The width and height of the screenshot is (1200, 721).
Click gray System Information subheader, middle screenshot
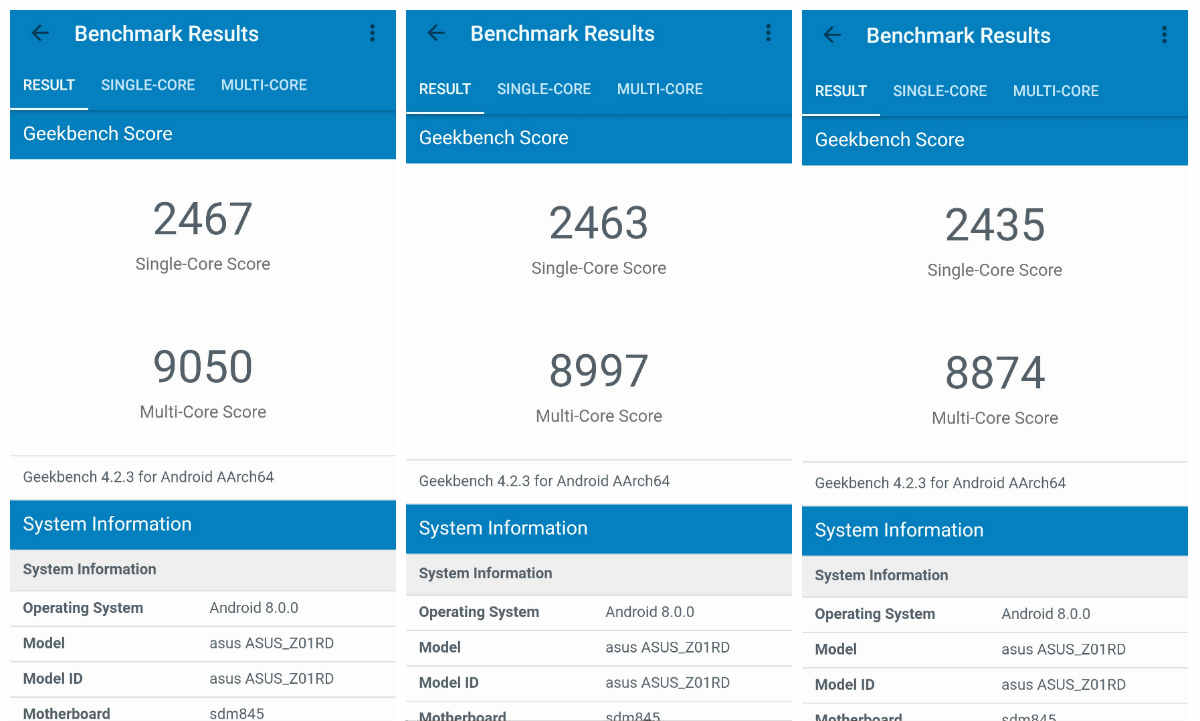point(599,574)
